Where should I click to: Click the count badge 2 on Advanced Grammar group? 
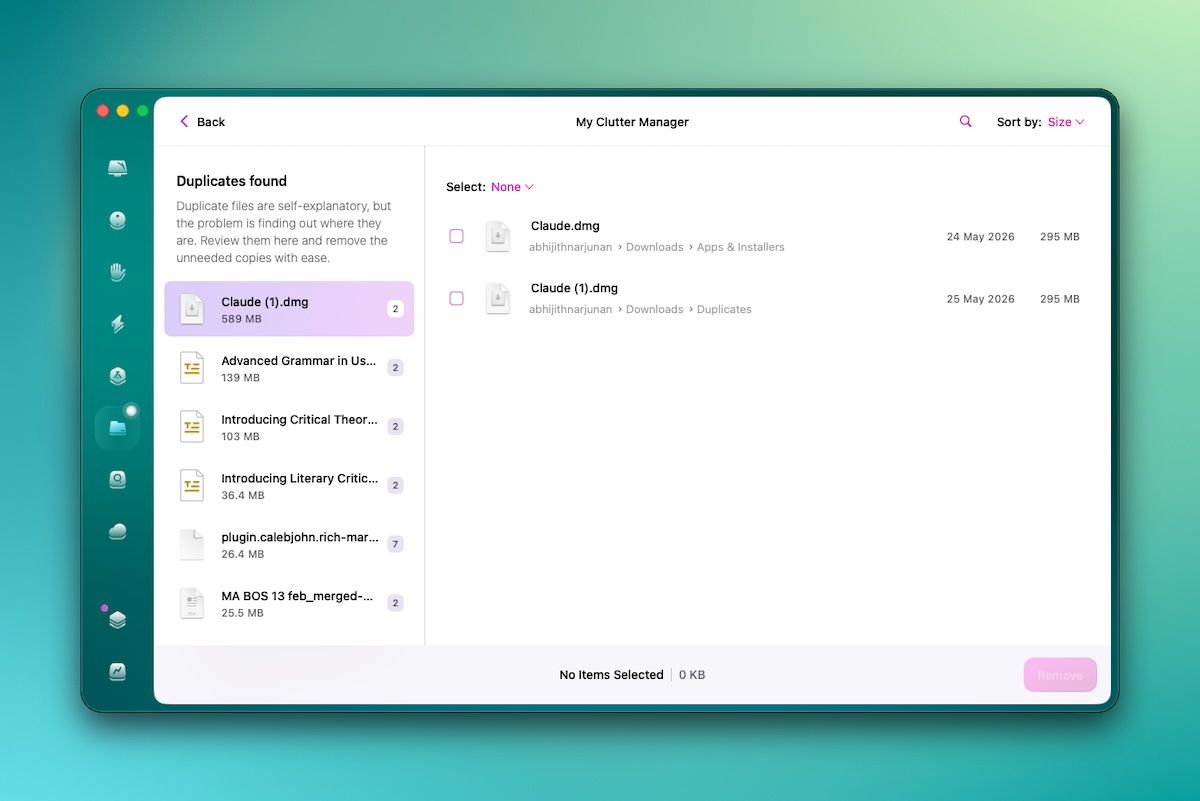[396, 368]
